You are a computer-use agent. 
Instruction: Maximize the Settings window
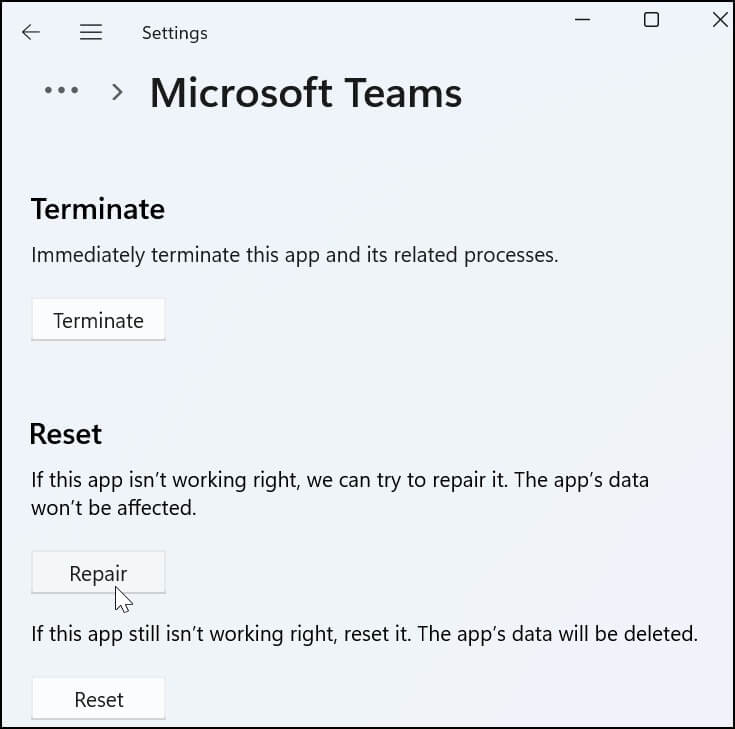coord(651,20)
